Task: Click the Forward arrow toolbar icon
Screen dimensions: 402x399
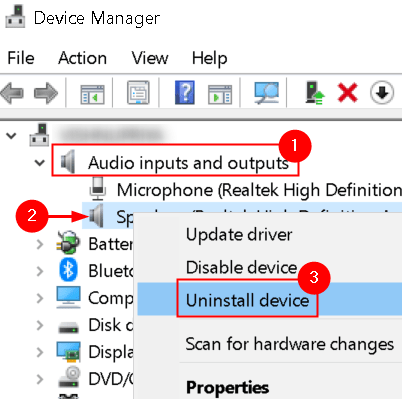Action: pyautogui.click(x=46, y=93)
